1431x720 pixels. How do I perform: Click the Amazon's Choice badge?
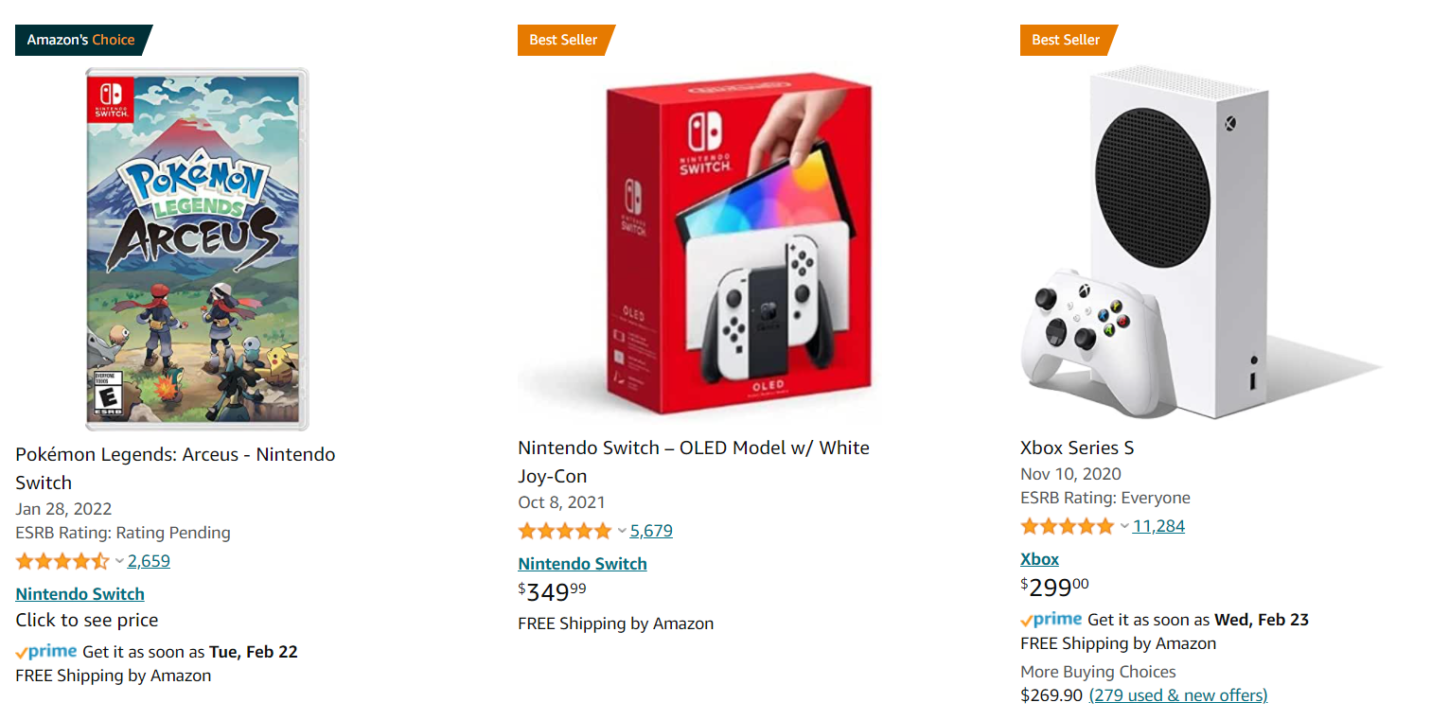coord(82,40)
